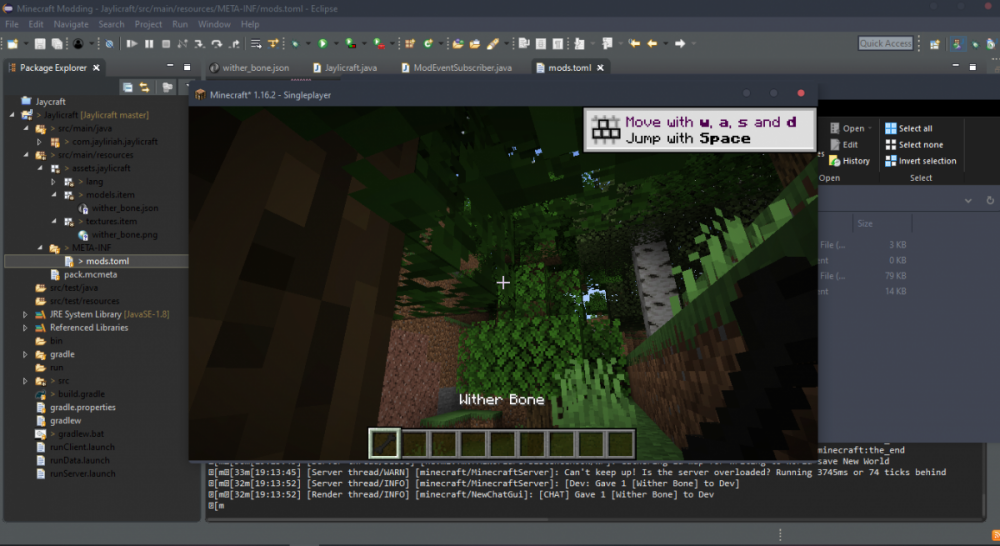
Task: Collapse the src/main/java folder
Action: pyautogui.click(x=26, y=128)
